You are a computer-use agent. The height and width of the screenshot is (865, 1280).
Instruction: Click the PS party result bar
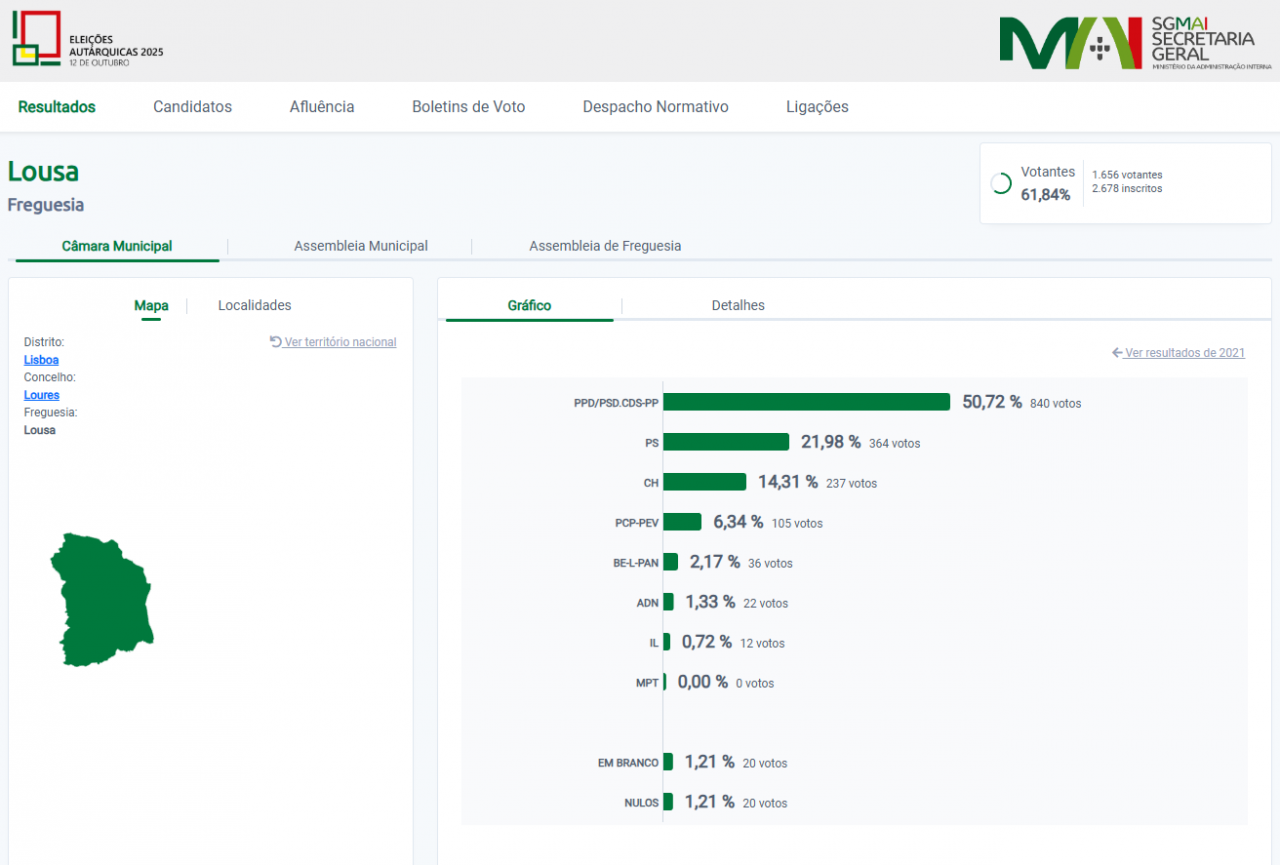click(x=726, y=442)
